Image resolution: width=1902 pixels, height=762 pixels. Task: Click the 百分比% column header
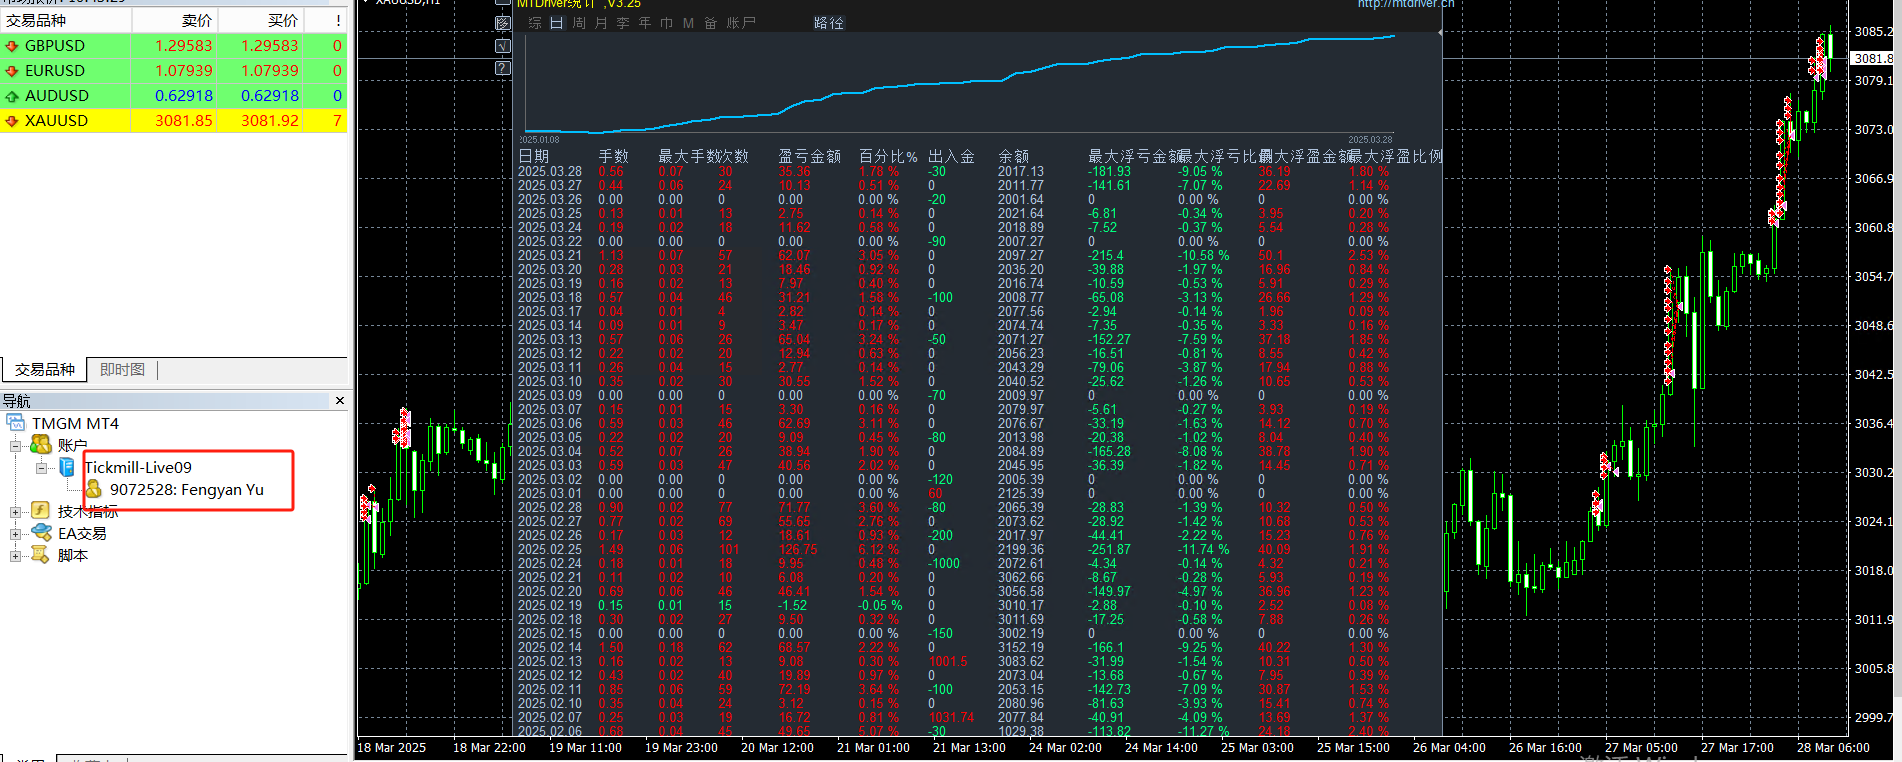(888, 156)
